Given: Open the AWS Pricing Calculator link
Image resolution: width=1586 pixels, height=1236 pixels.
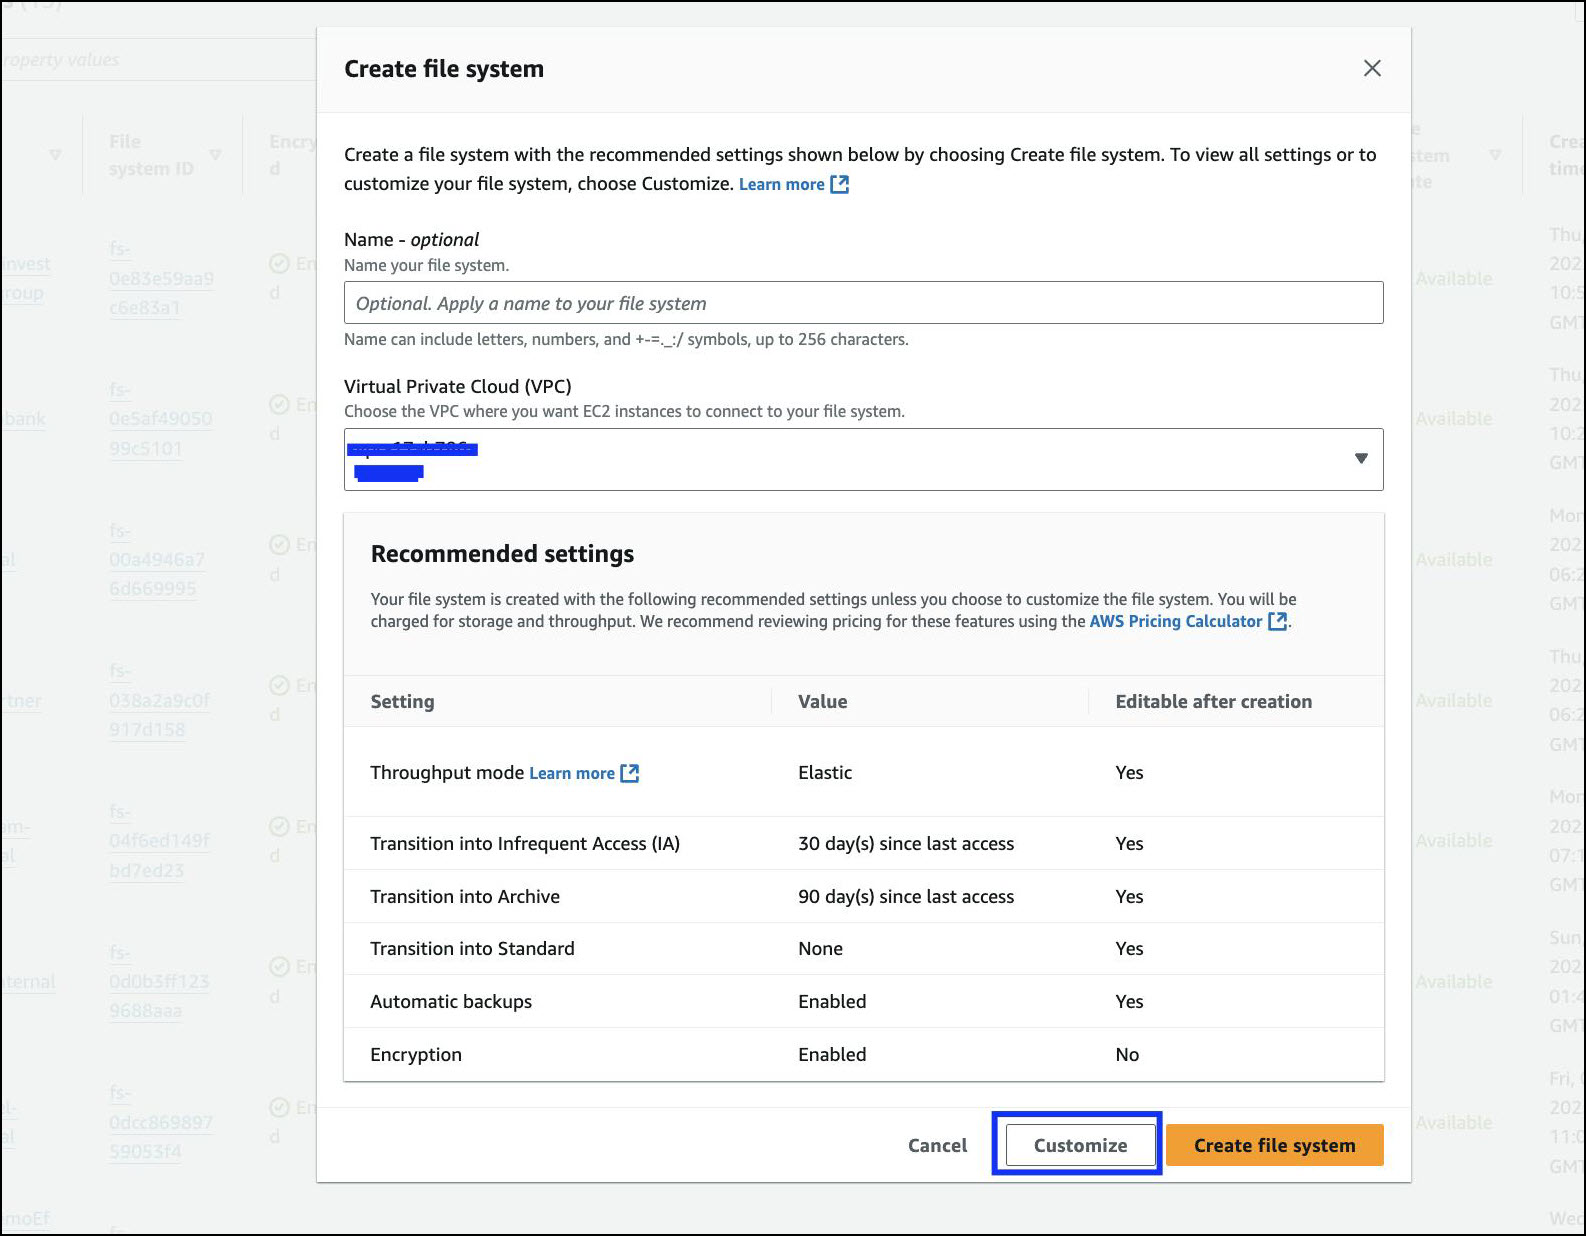Looking at the screenshot, I should click(x=1175, y=621).
